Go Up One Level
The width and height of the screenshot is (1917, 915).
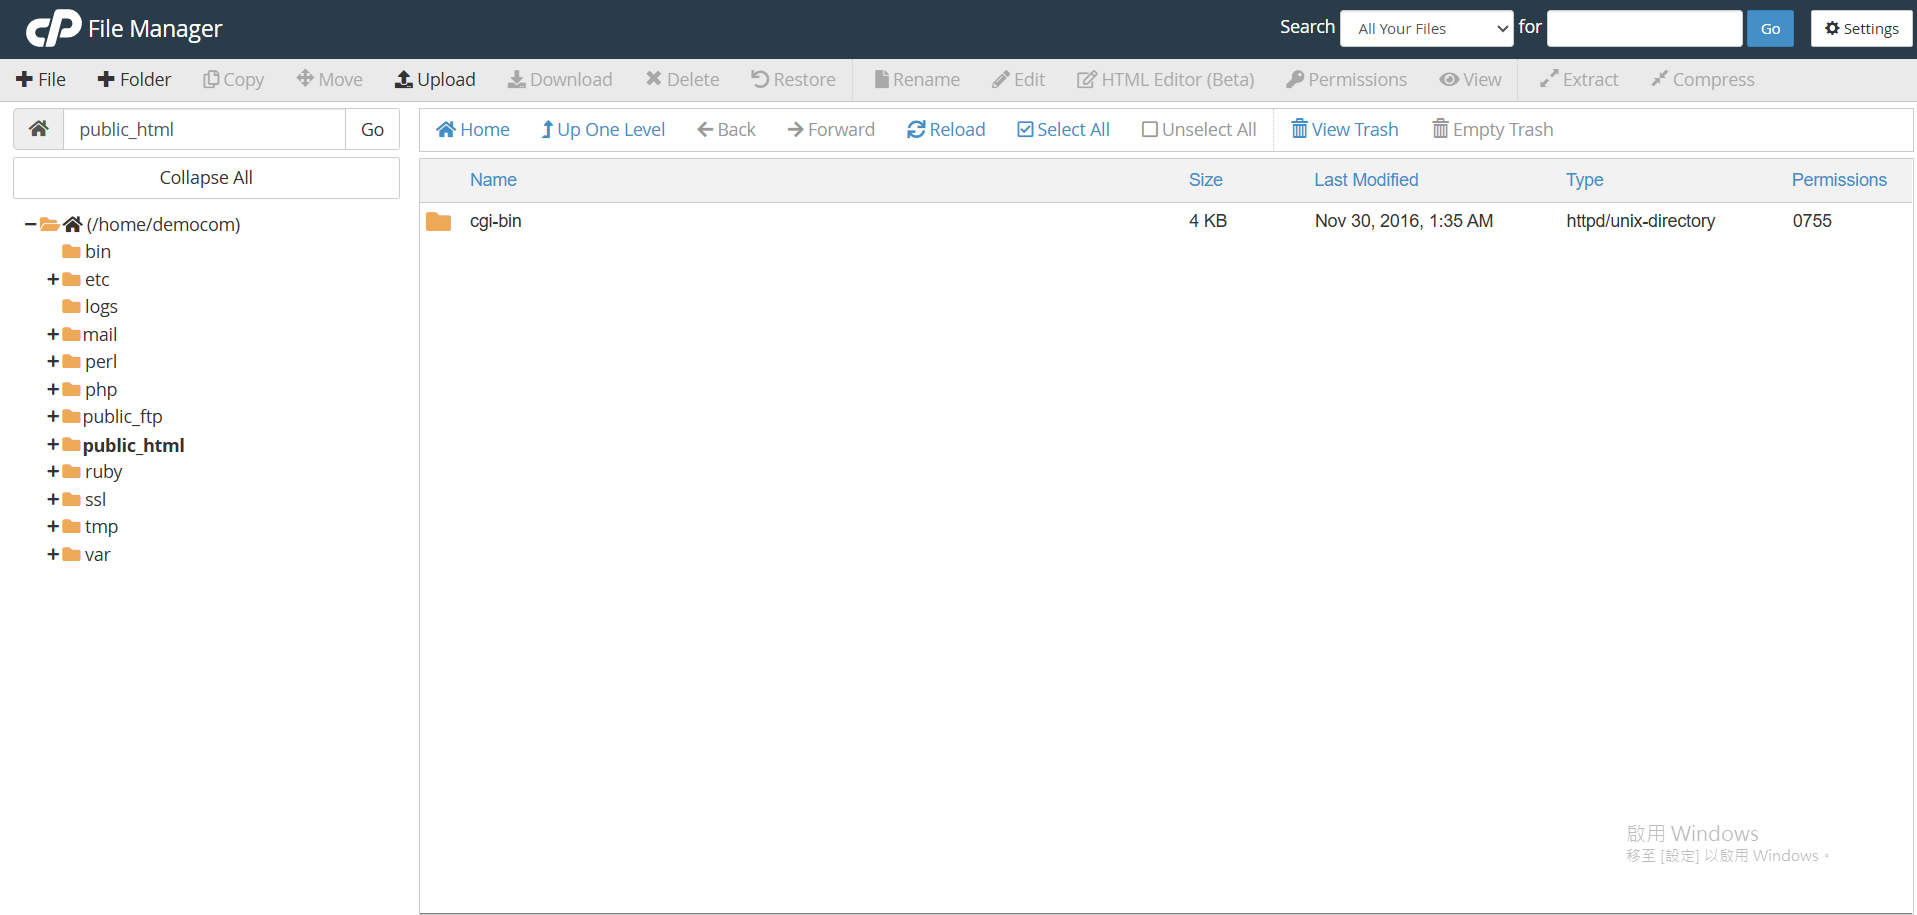602,130
